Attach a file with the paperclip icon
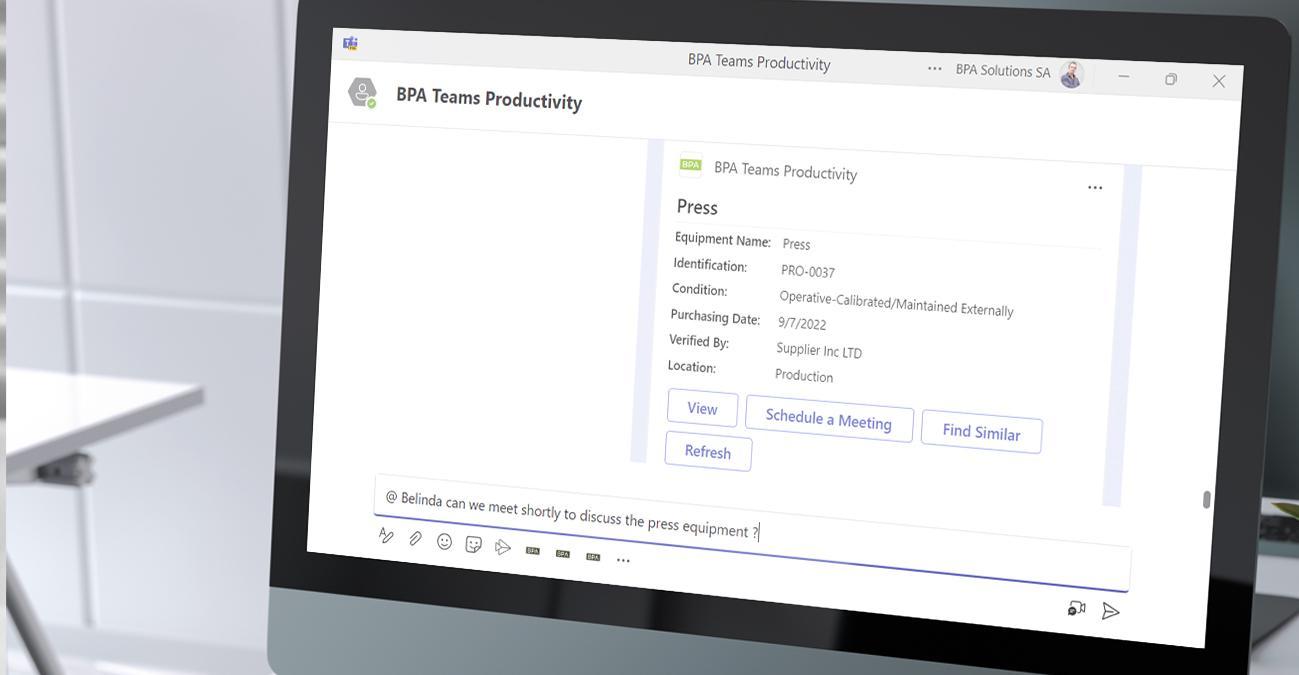 point(415,539)
